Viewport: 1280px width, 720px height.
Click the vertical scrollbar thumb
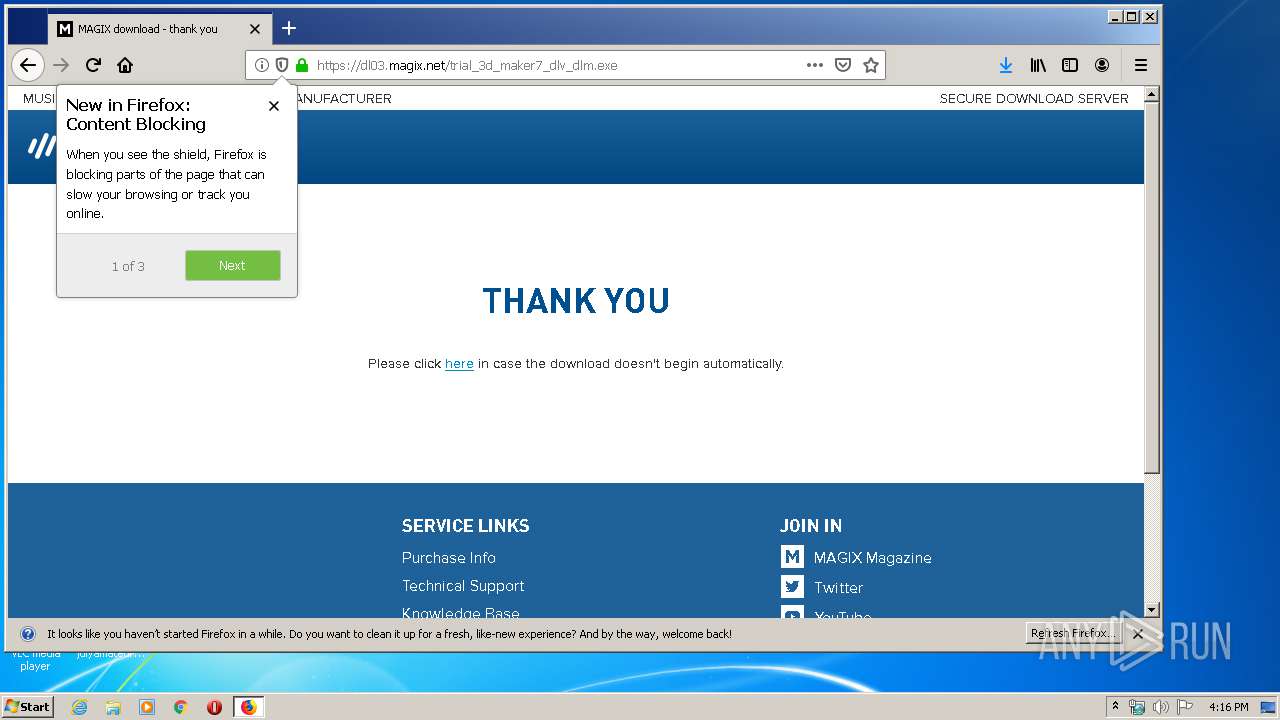(x=1151, y=288)
